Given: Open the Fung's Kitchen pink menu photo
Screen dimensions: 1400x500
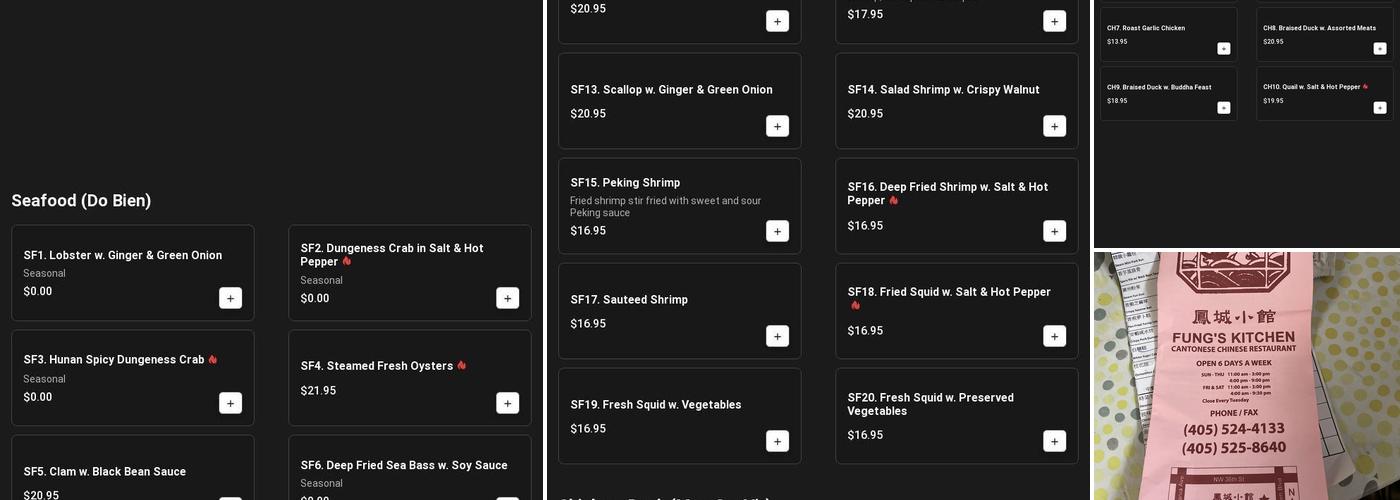Looking at the screenshot, I should [1246, 376].
